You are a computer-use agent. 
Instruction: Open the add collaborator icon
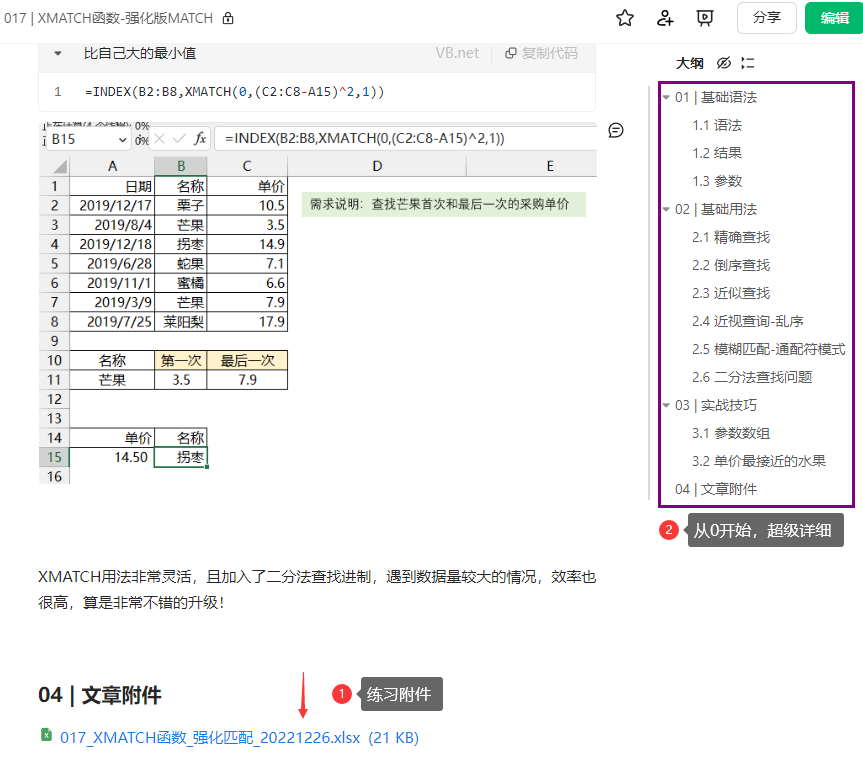(665, 18)
